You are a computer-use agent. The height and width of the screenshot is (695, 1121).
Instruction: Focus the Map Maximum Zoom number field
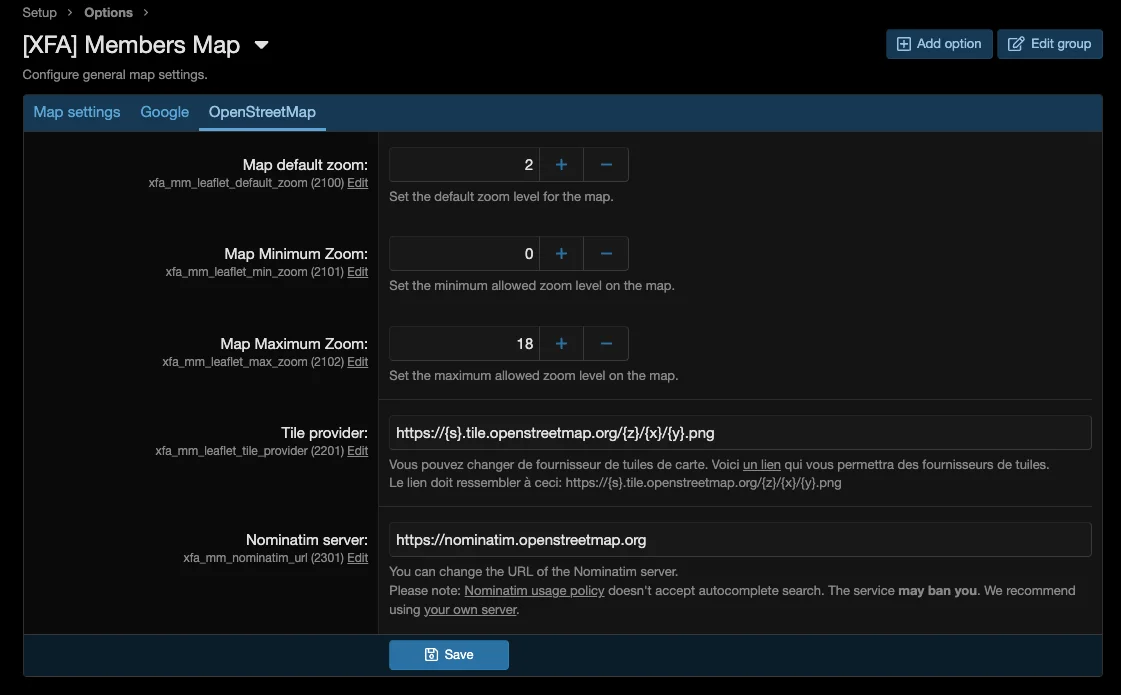pyautogui.click(x=464, y=344)
